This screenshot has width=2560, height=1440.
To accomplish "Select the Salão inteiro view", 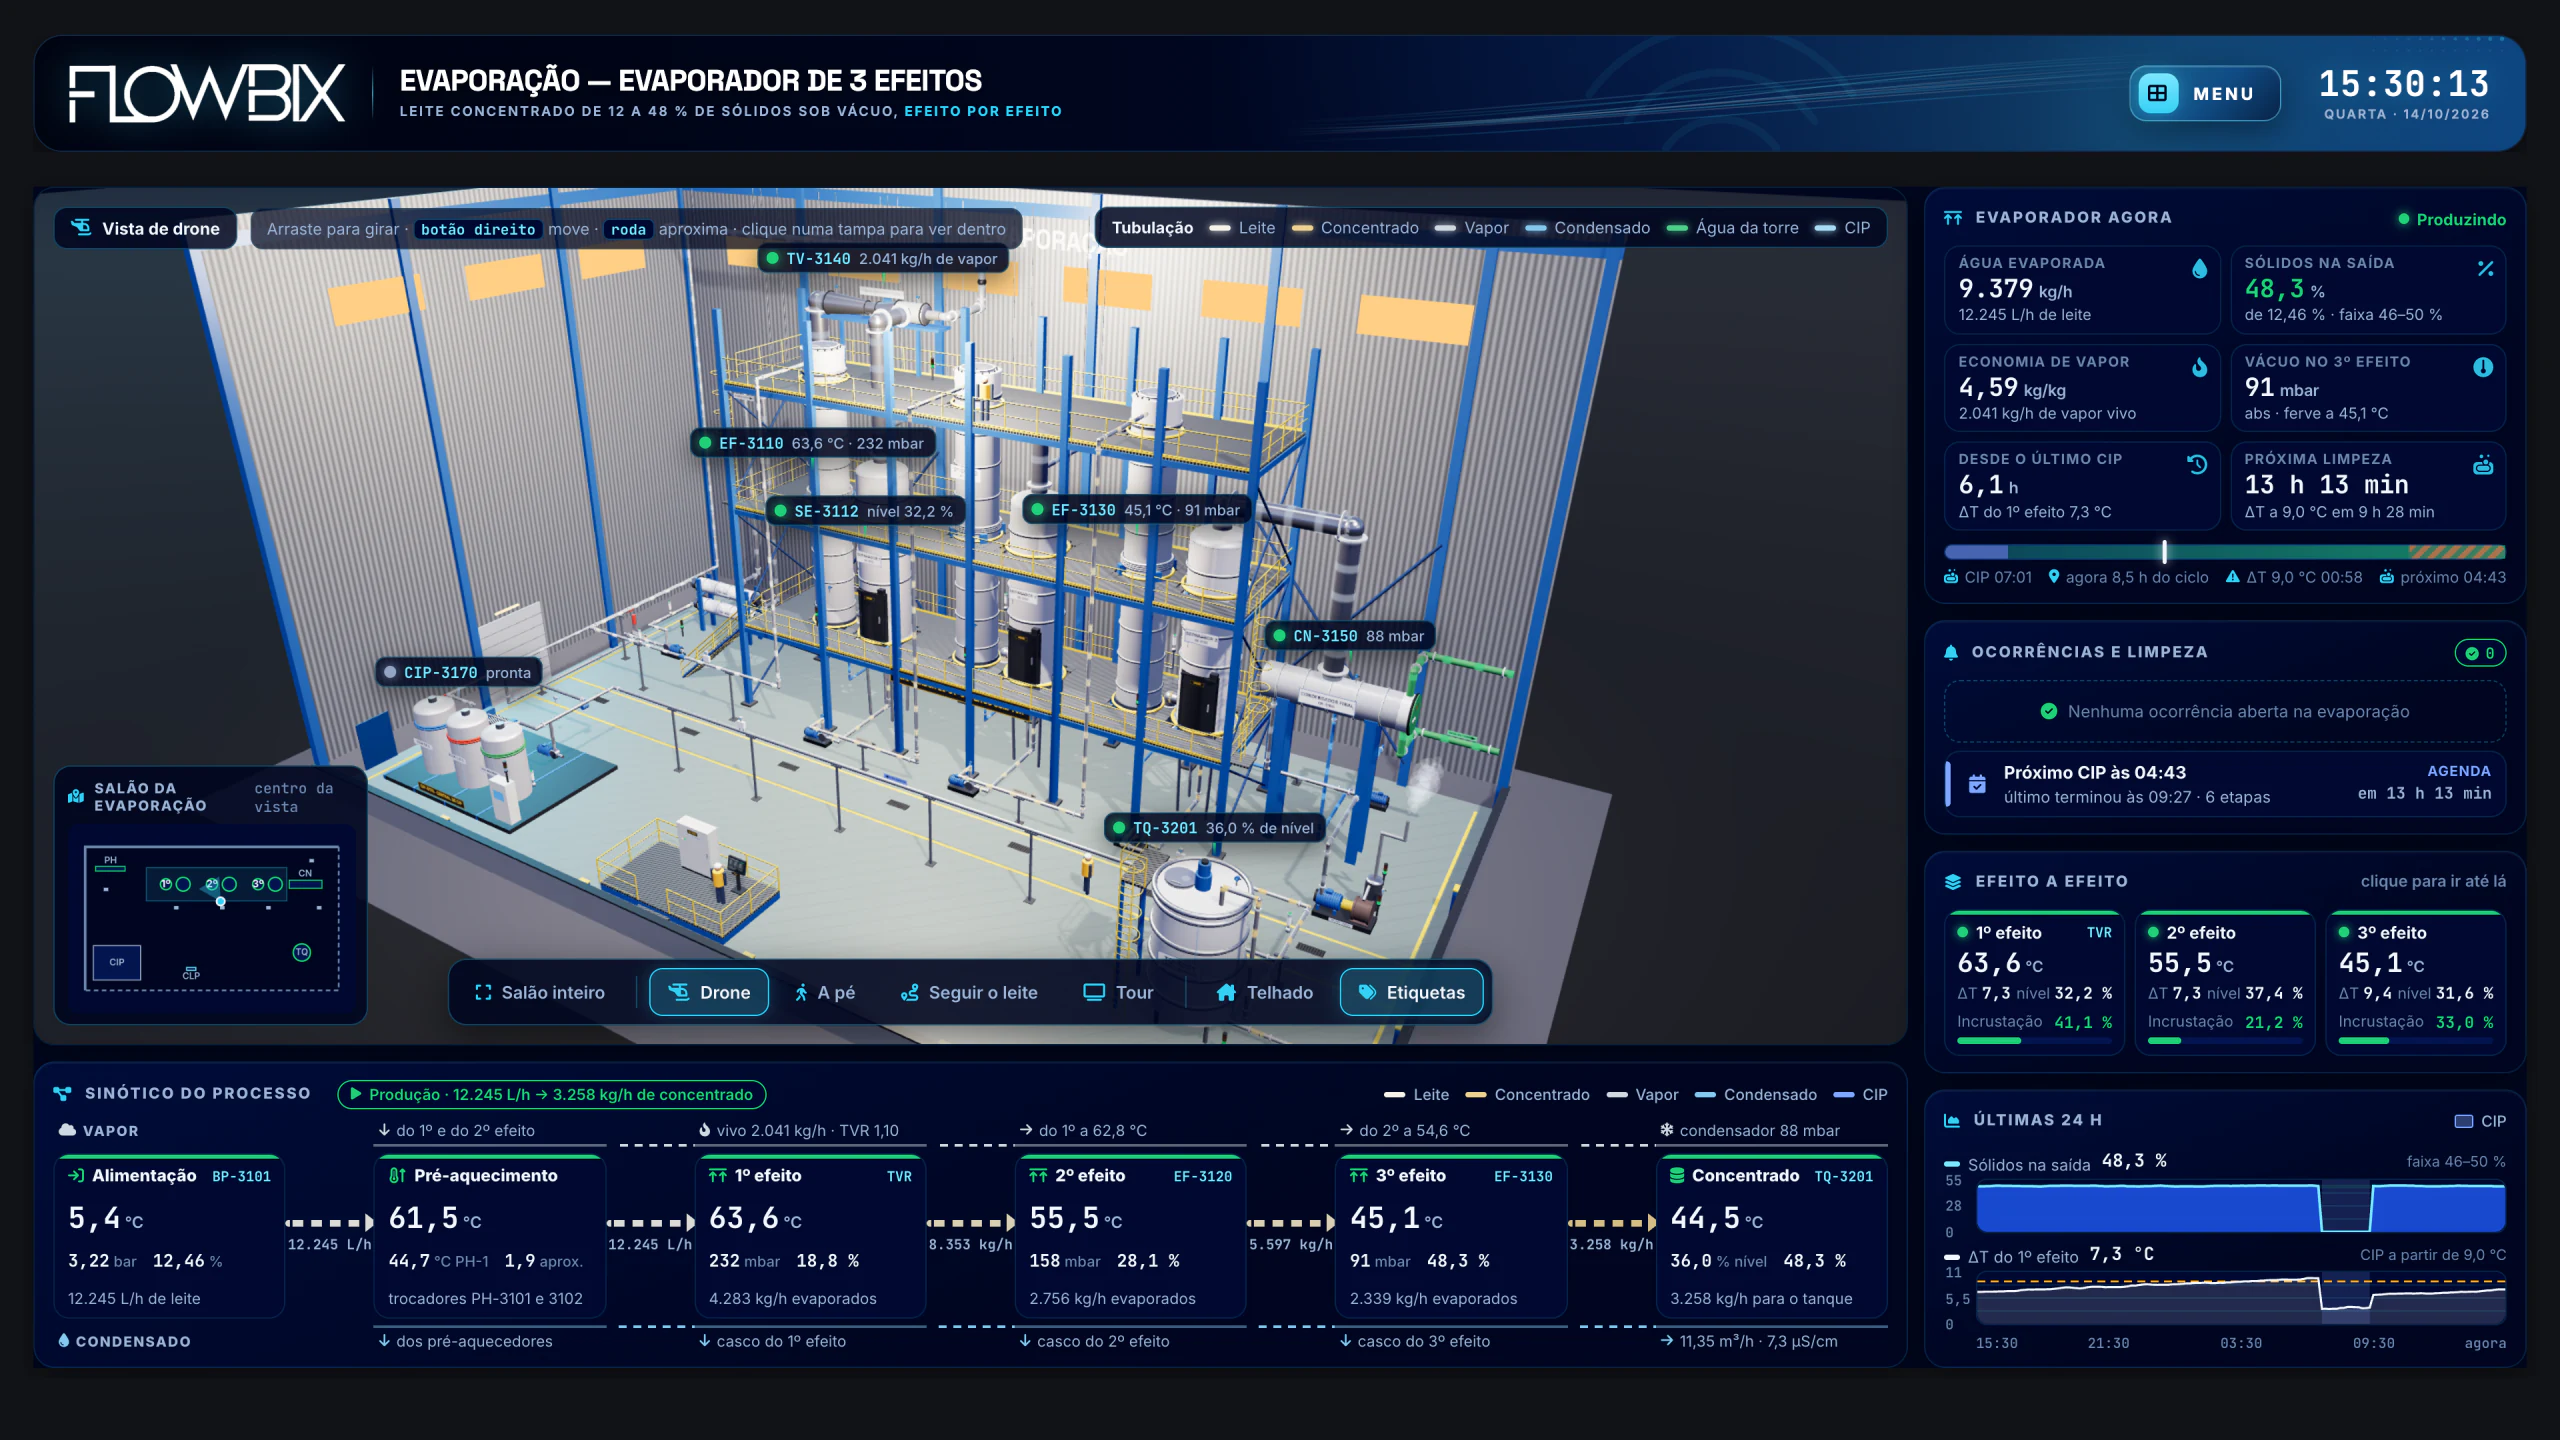I will tap(540, 992).
